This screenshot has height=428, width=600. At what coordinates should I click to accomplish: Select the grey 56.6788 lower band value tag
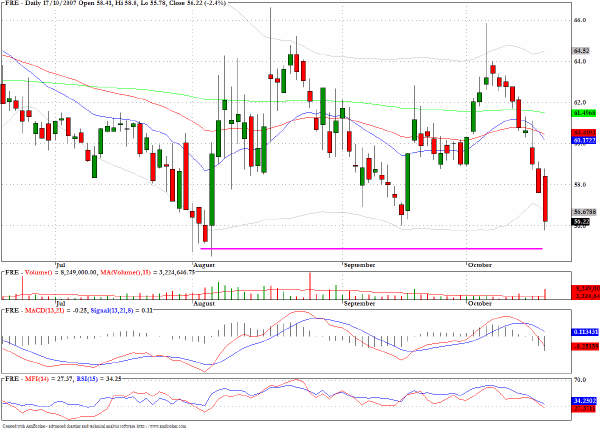point(584,212)
